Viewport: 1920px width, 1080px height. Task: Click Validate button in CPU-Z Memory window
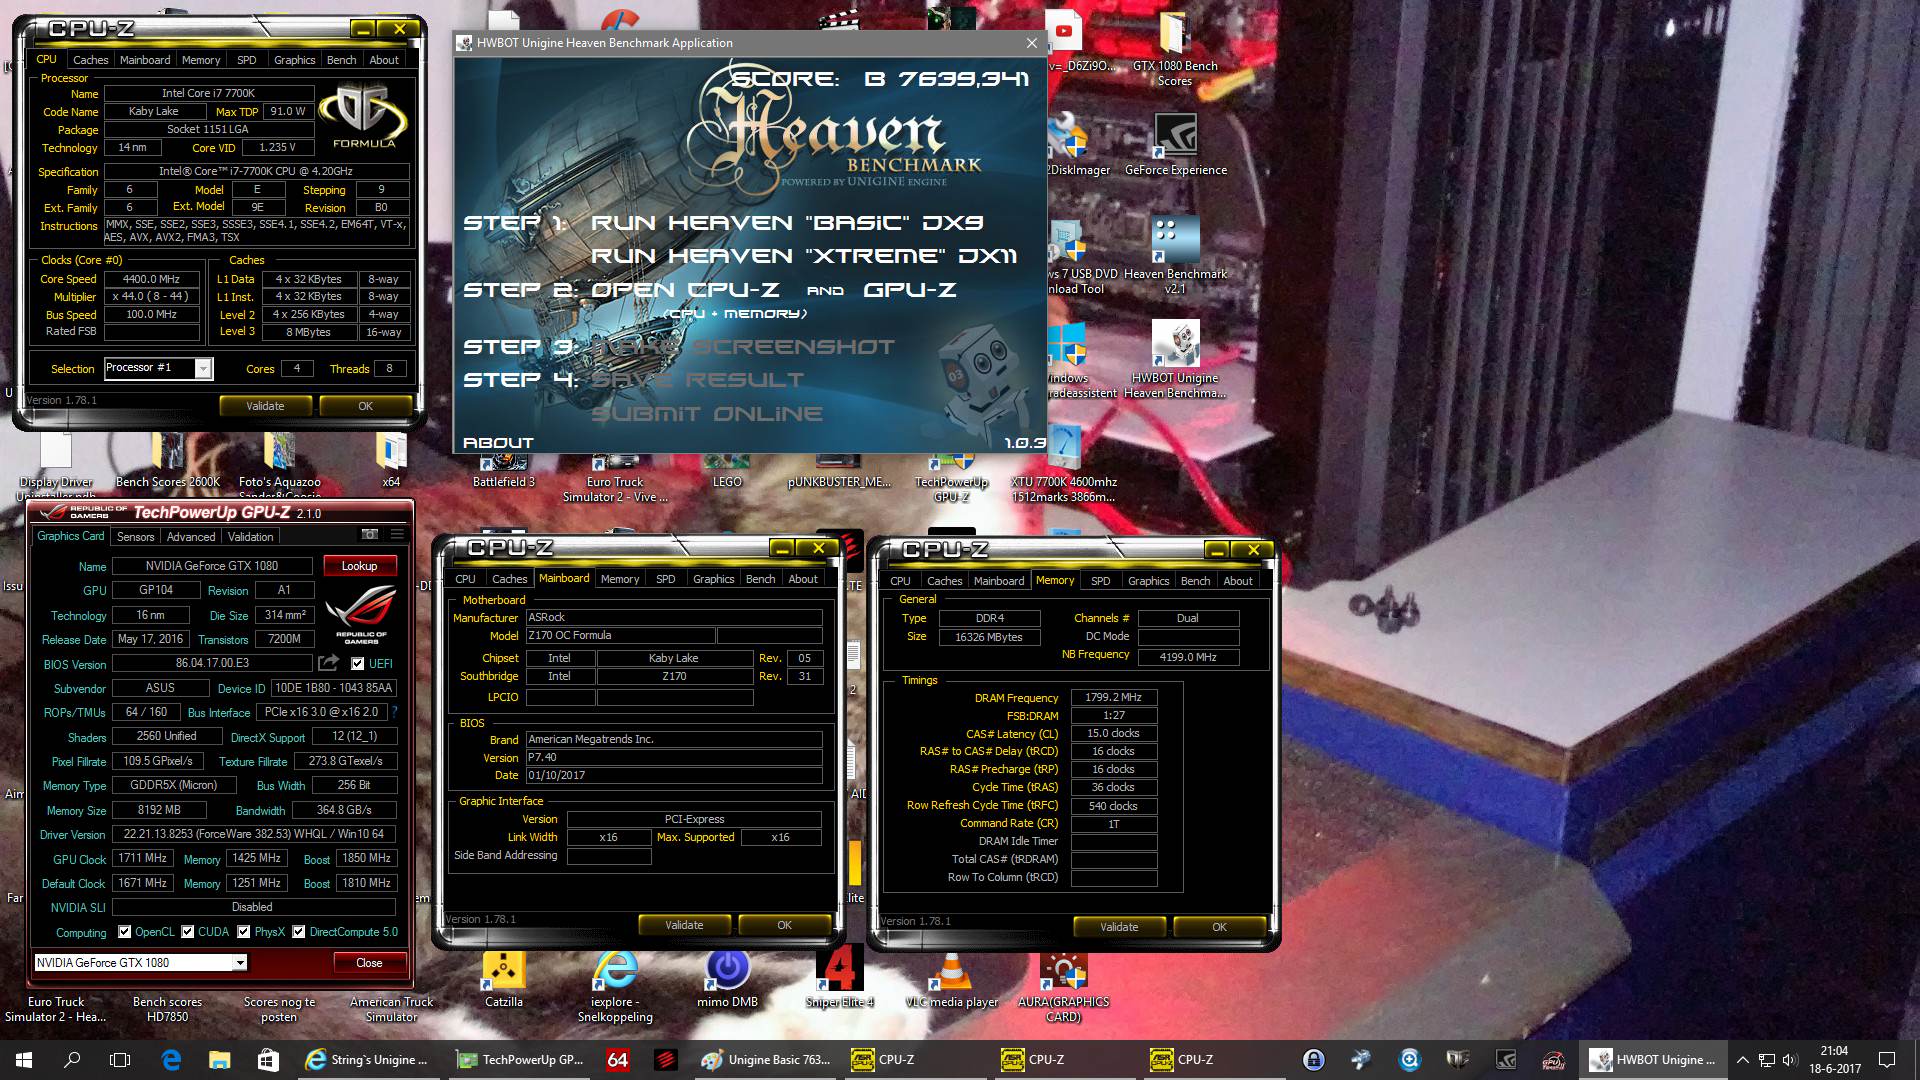point(1119,927)
